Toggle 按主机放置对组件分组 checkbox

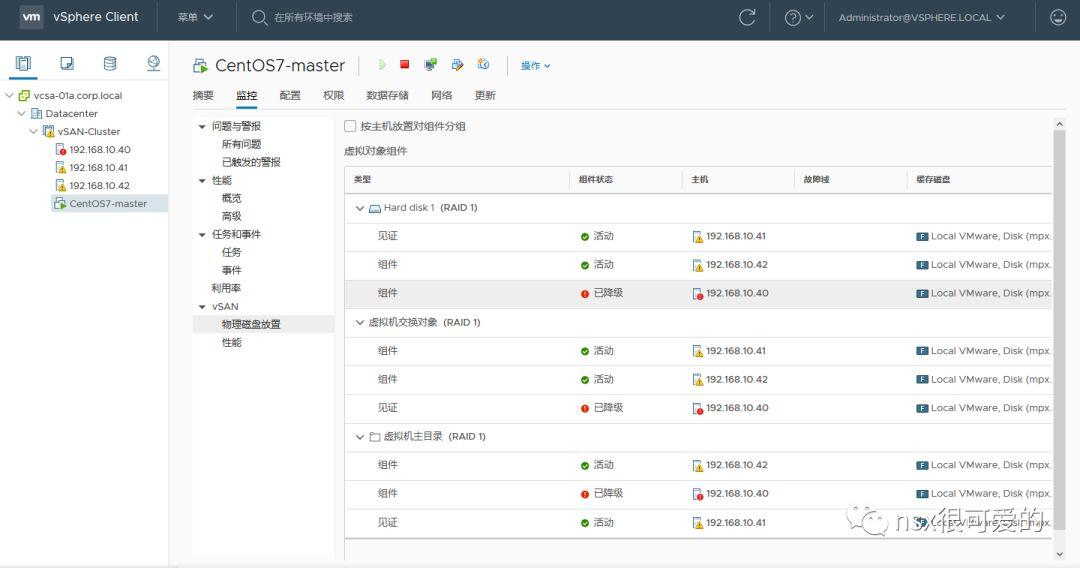click(350, 126)
